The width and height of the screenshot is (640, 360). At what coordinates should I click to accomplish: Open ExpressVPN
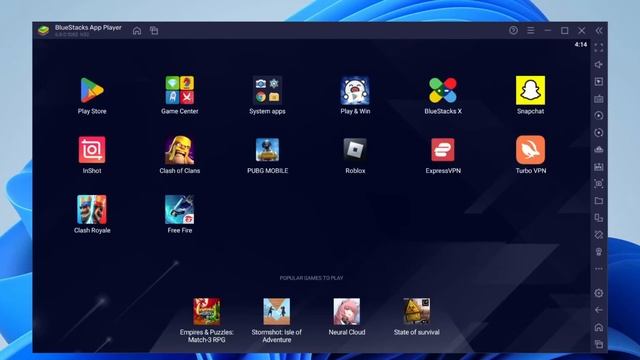pos(443,150)
